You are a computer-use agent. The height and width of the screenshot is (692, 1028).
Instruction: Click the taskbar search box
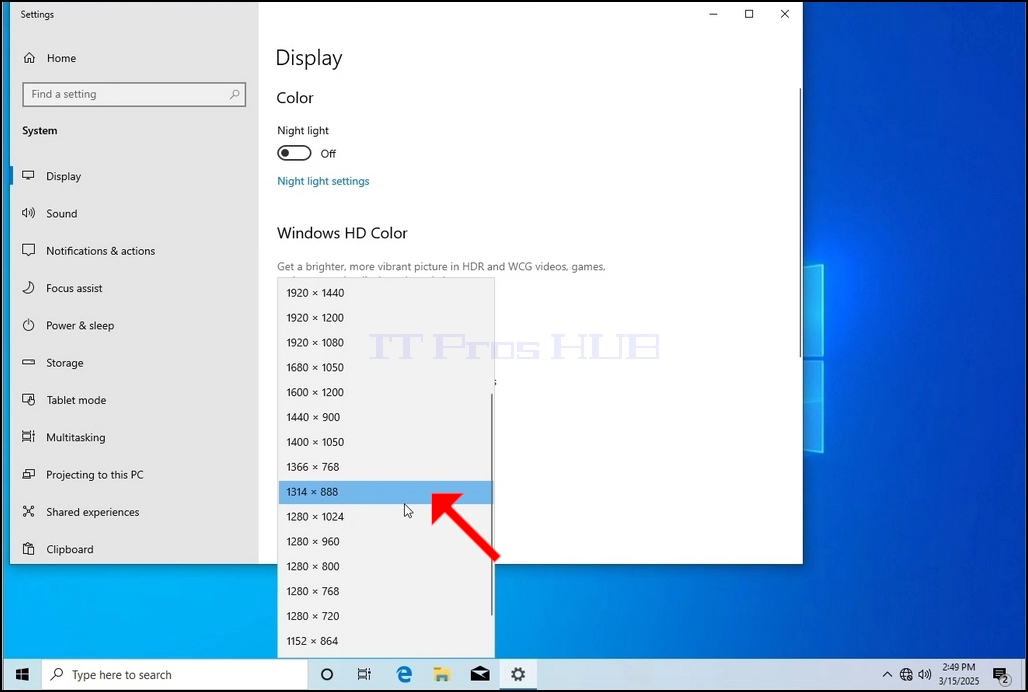175,674
